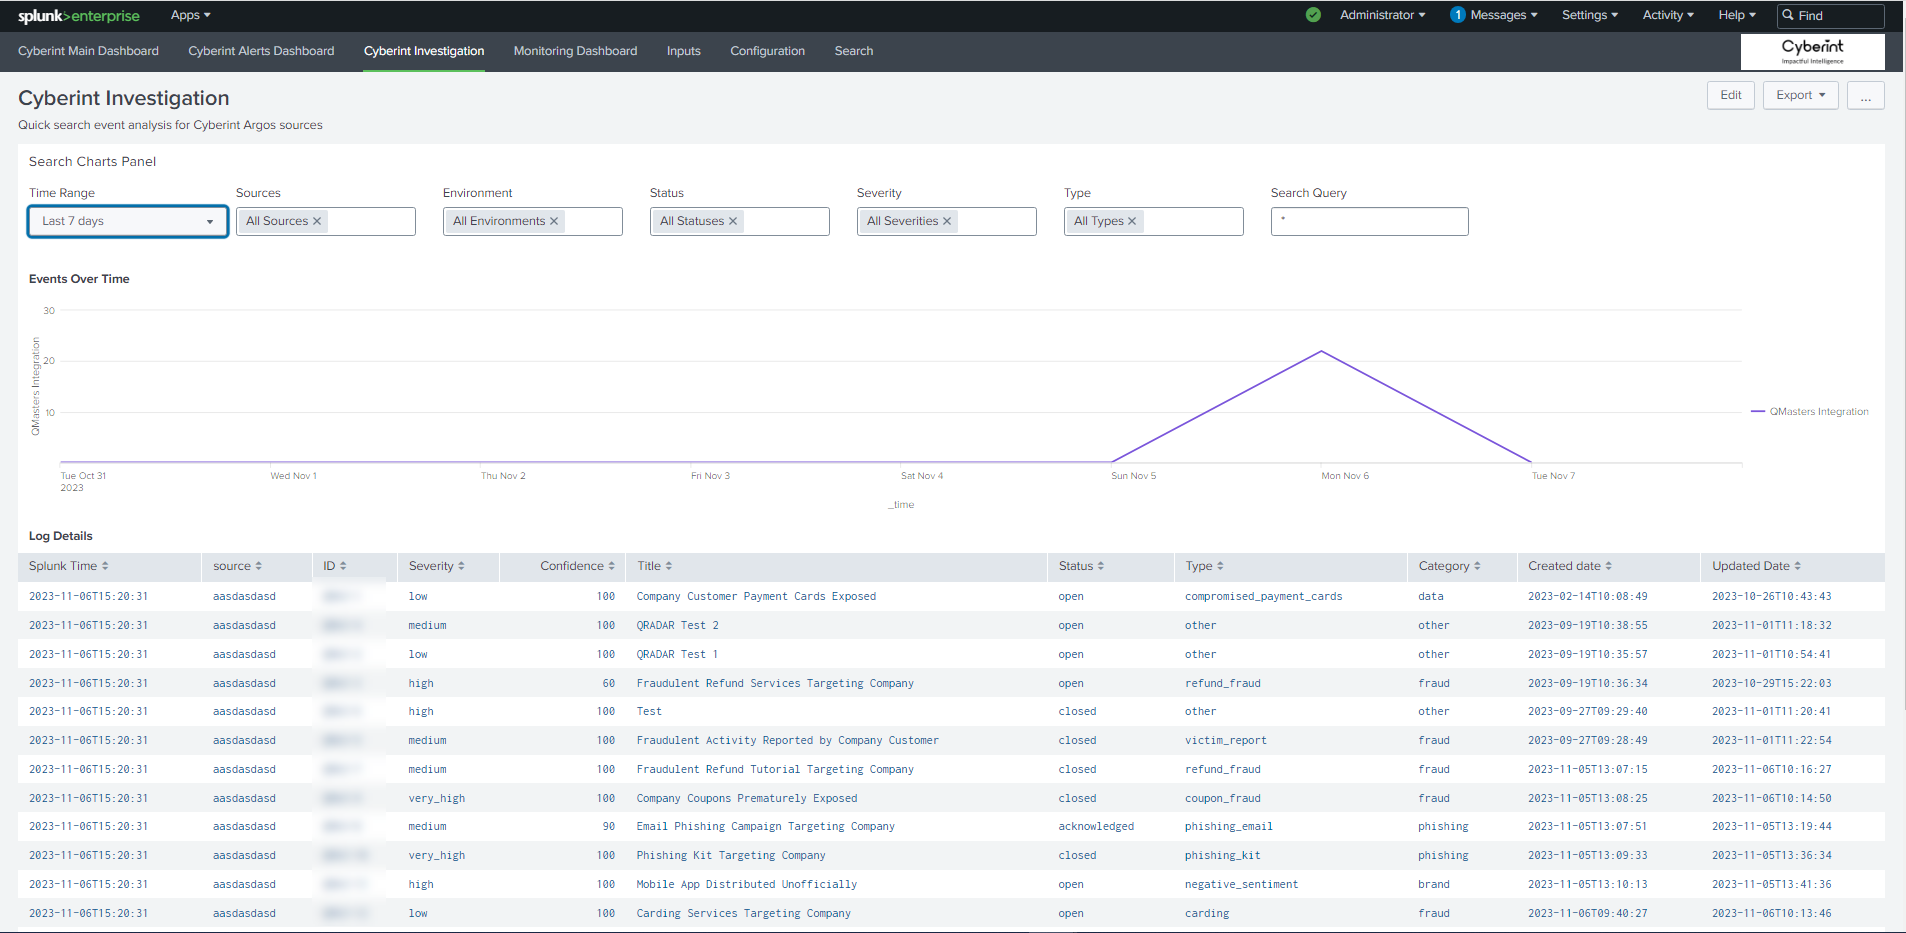This screenshot has height=933, width=1906.
Task: Click the more actions ellipsis button
Action: click(x=1865, y=95)
